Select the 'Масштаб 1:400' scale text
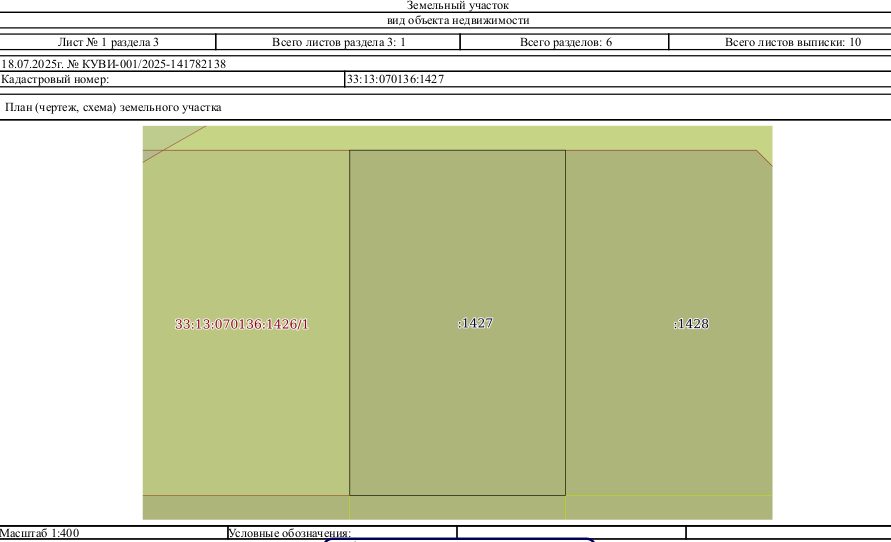 (40, 533)
